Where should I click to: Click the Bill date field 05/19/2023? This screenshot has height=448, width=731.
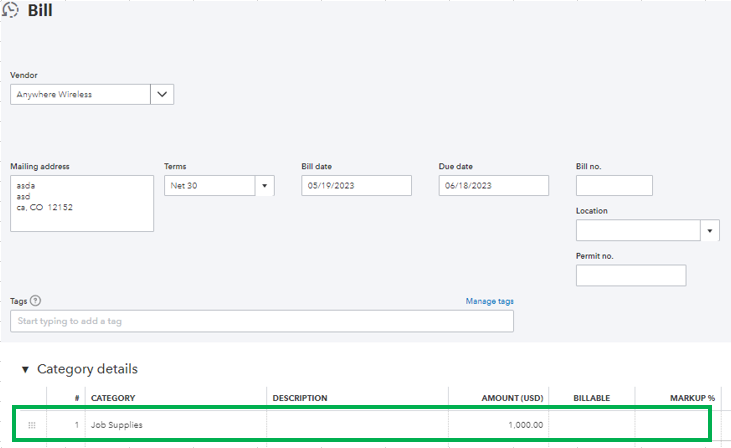click(x=356, y=186)
